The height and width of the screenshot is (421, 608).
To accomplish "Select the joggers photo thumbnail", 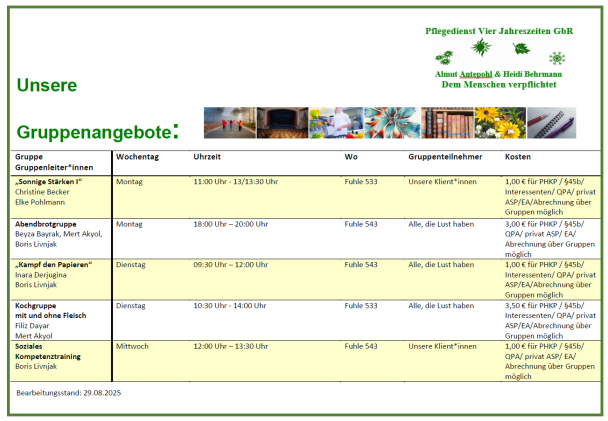I will click(229, 123).
